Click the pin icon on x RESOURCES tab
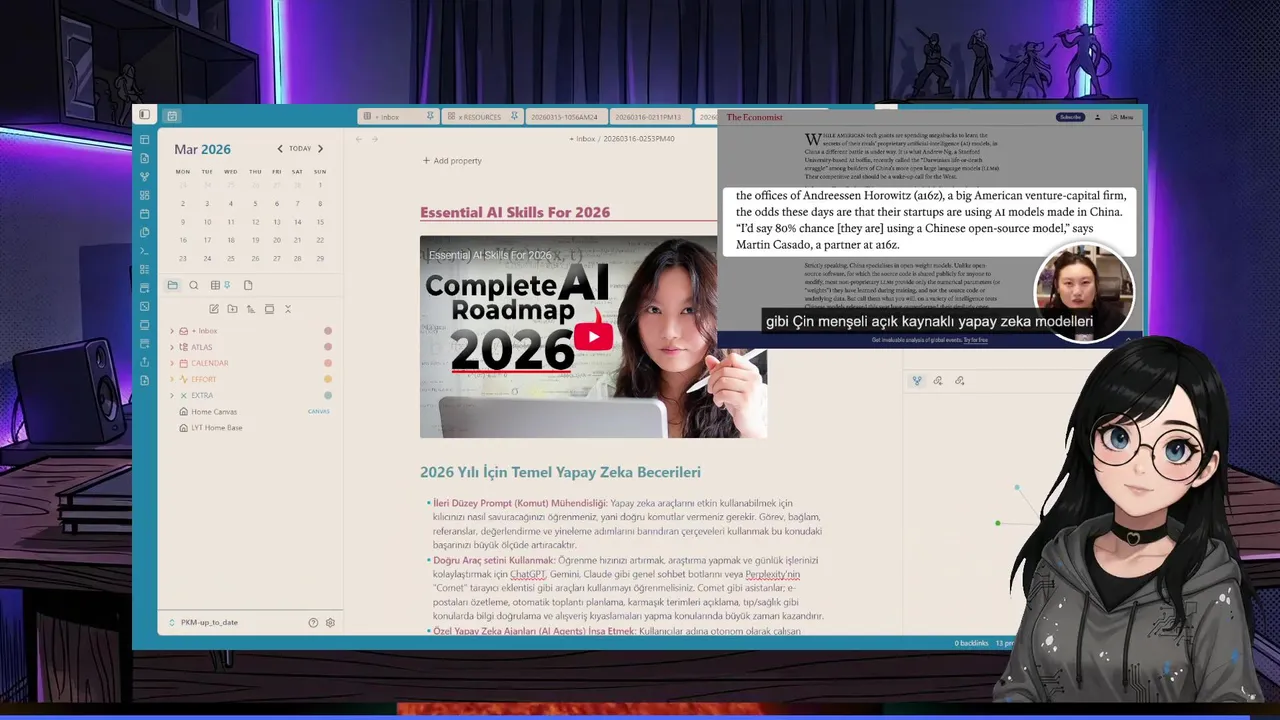This screenshot has height=720, width=1280. (x=514, y=117)
